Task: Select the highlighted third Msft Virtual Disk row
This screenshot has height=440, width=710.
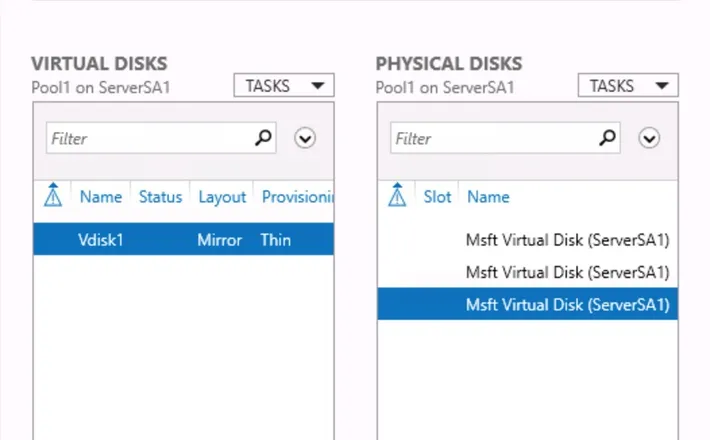Action: click(x=528, y=304)
